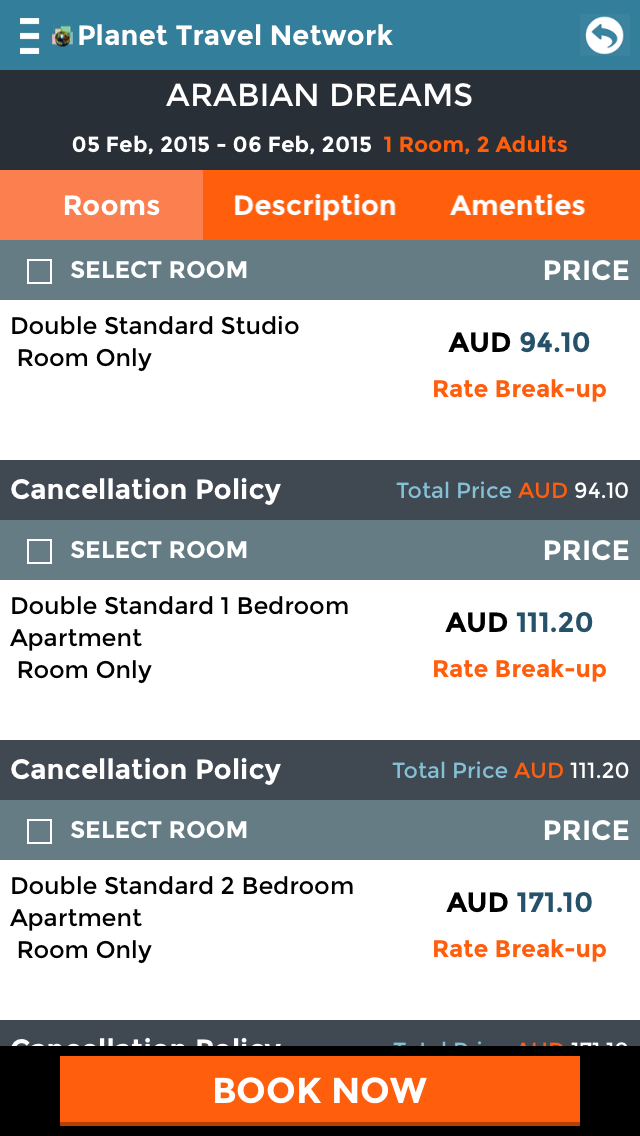This screenshot has height=1136, width=640.
Task: Expand Rate Break-up for 2 Bedroom Apartment
Action: 519,949
